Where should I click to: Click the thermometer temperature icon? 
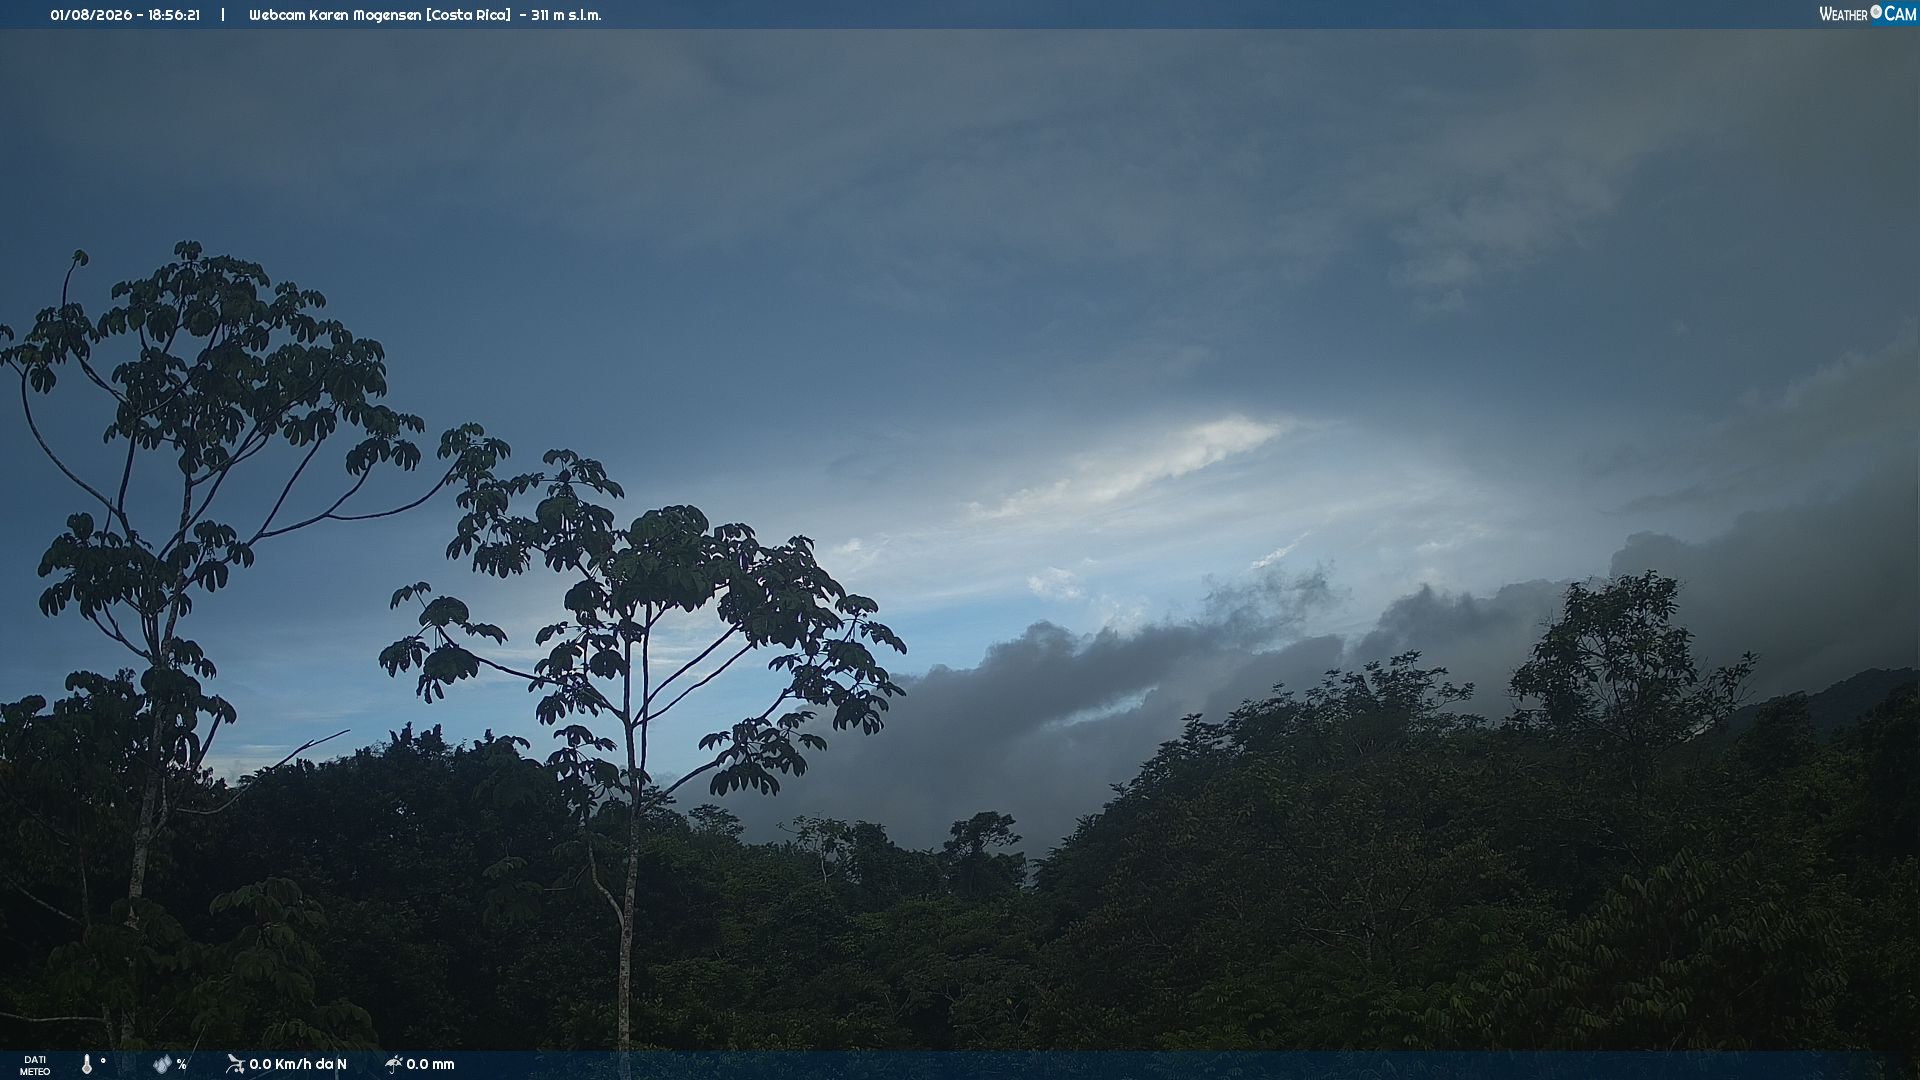click(x=87, y=1064)
